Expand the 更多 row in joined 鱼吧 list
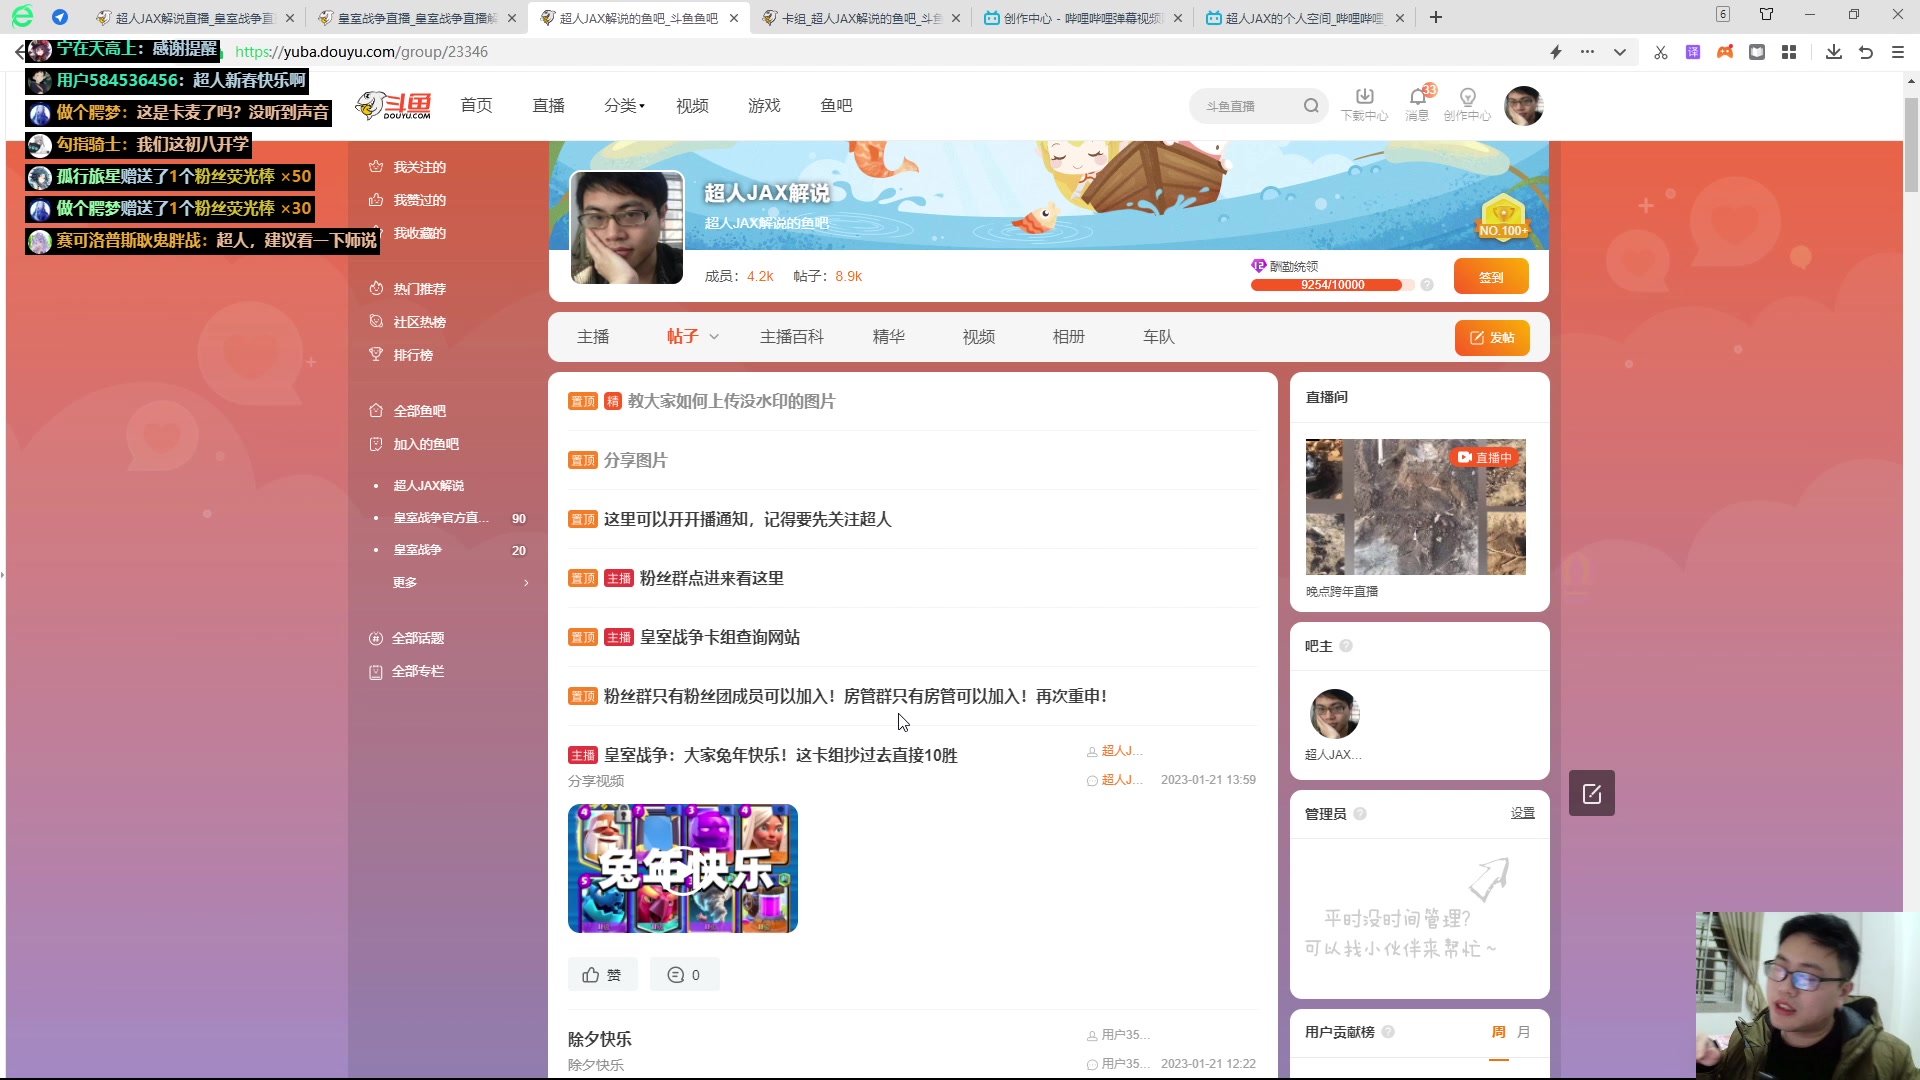This screenshot has height=1080, width=1920. [460, 582]
